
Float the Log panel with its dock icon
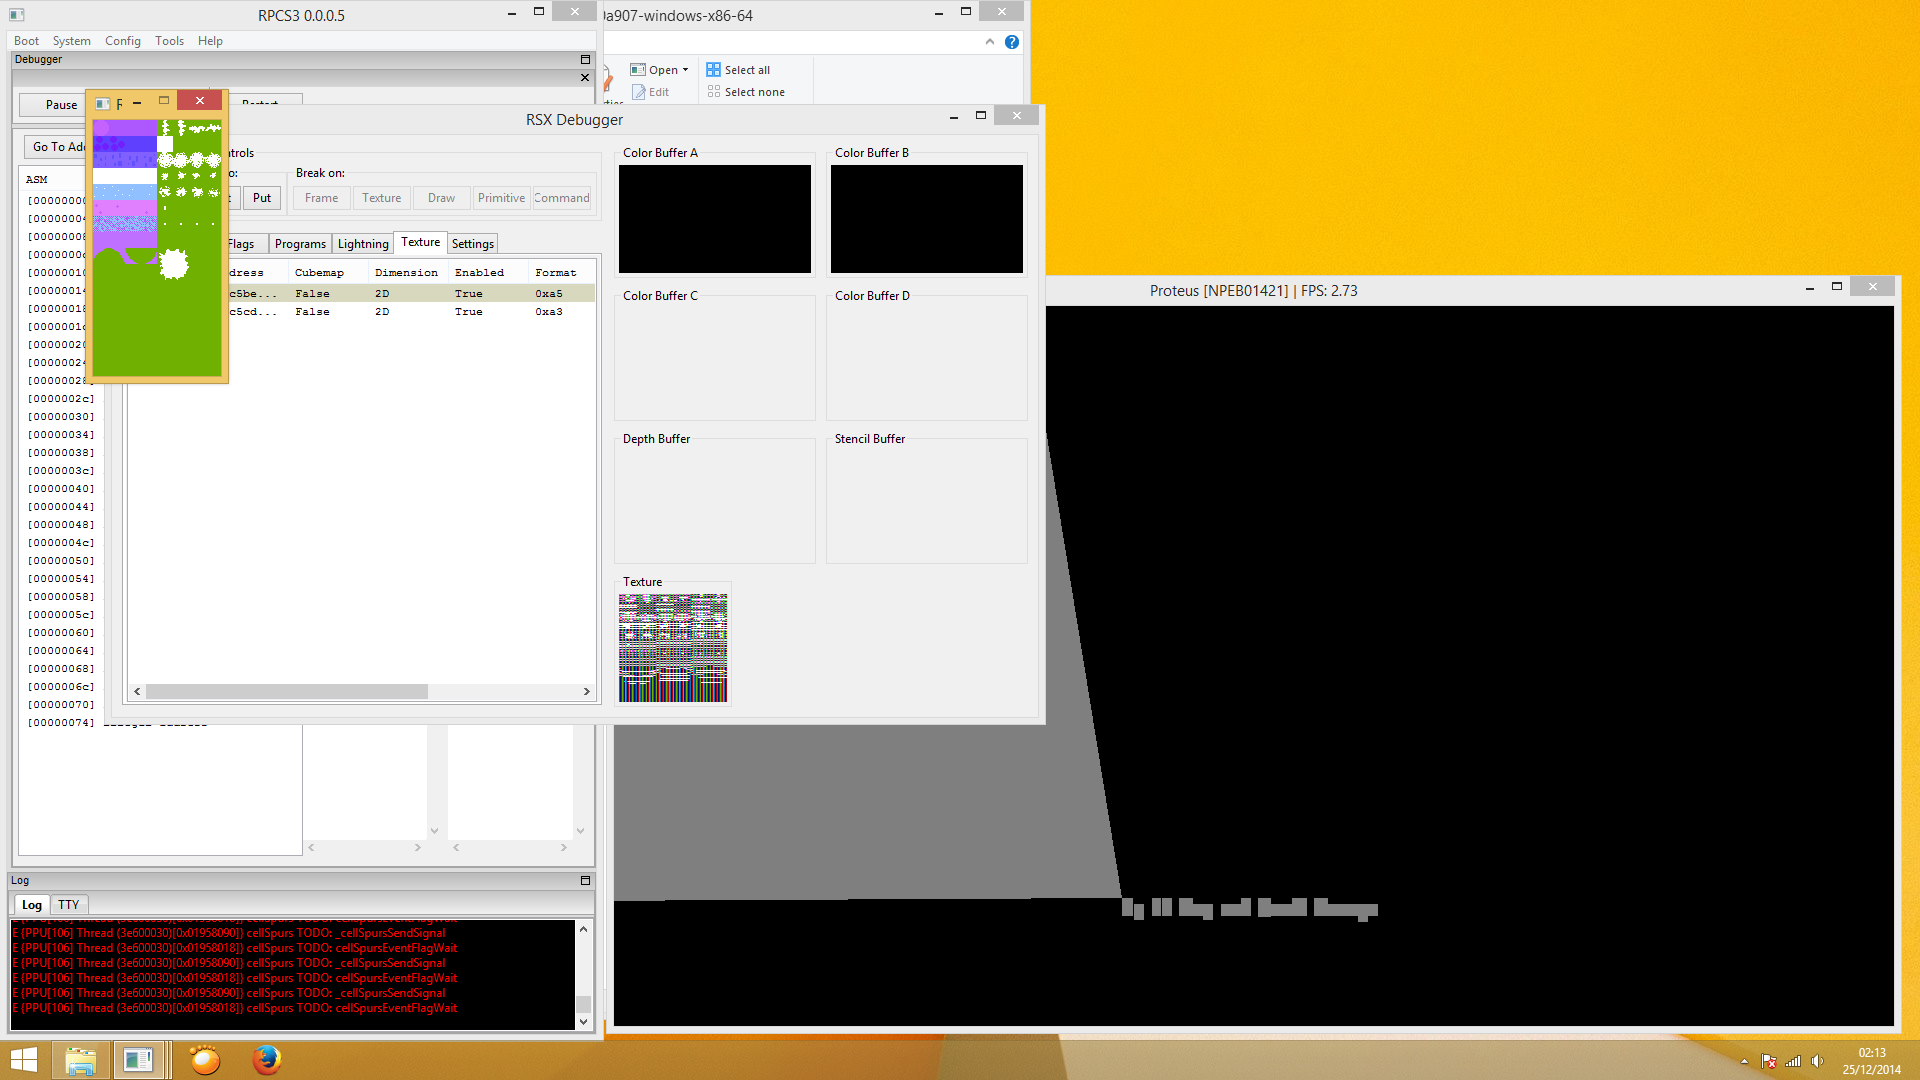tap(586, 881)
